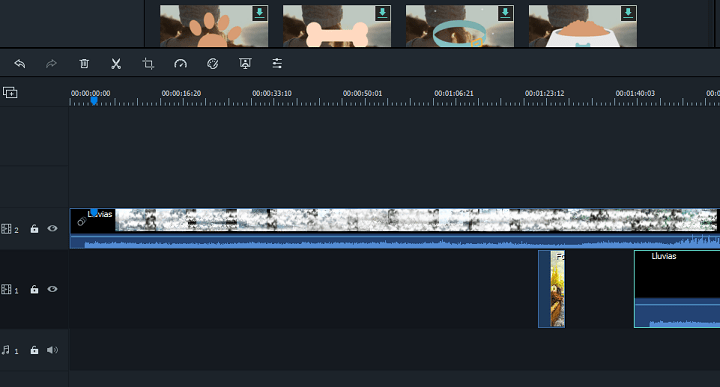This screenshot has width=720, height=387.
Task: Jump to 00:01:40:03 on the timeline ruler
Action: (635, 93)
